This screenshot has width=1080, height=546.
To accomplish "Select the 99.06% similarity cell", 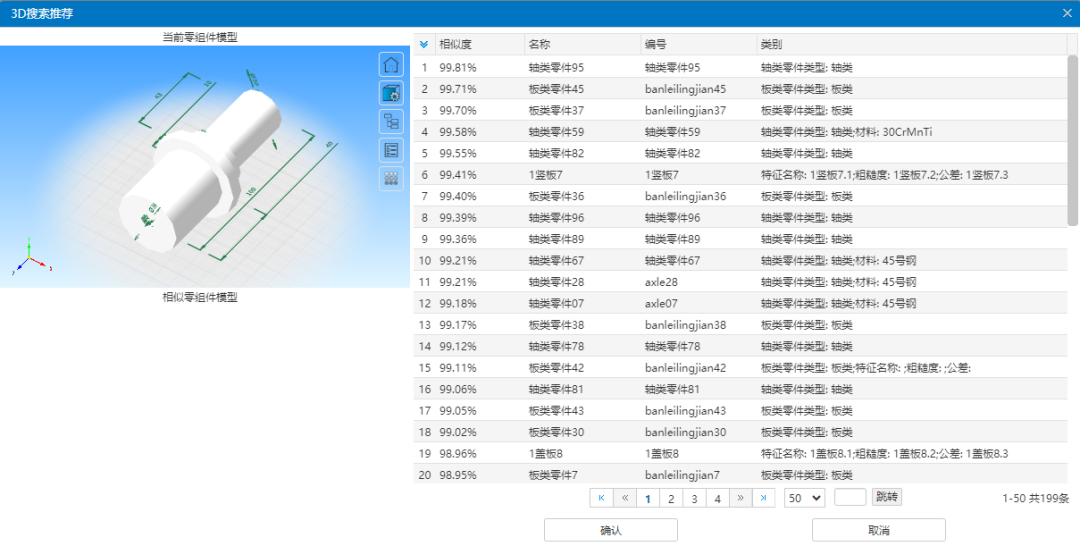I will pyautogui.click(x=479, y=389).
